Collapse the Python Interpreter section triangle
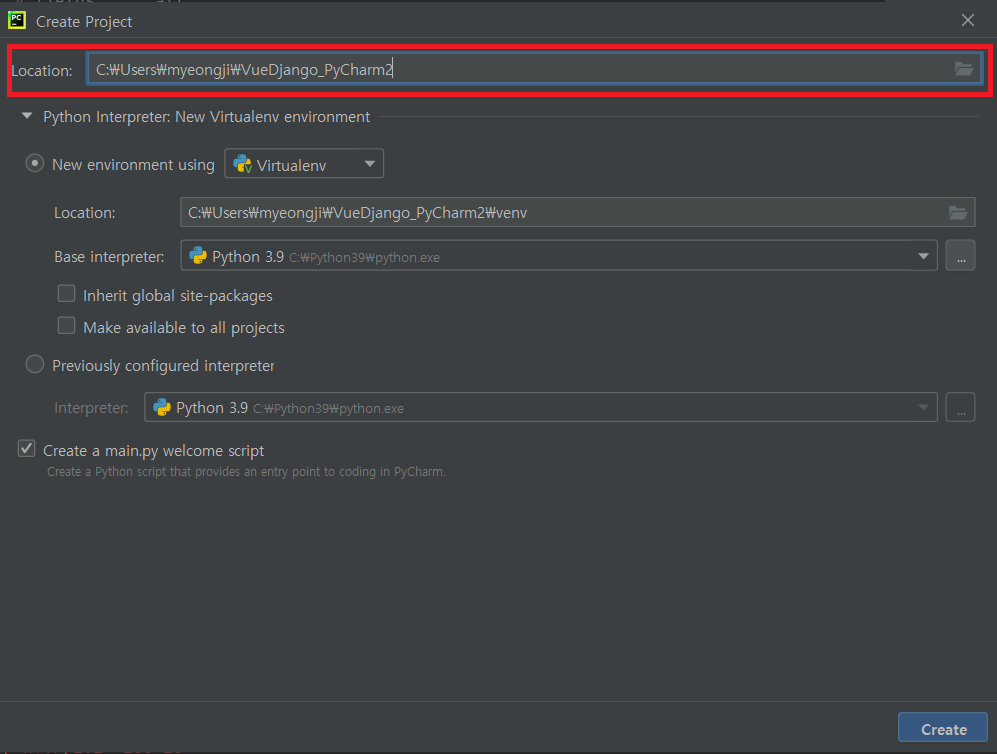This screenshot has height=754, width=997. pos(27,116)
